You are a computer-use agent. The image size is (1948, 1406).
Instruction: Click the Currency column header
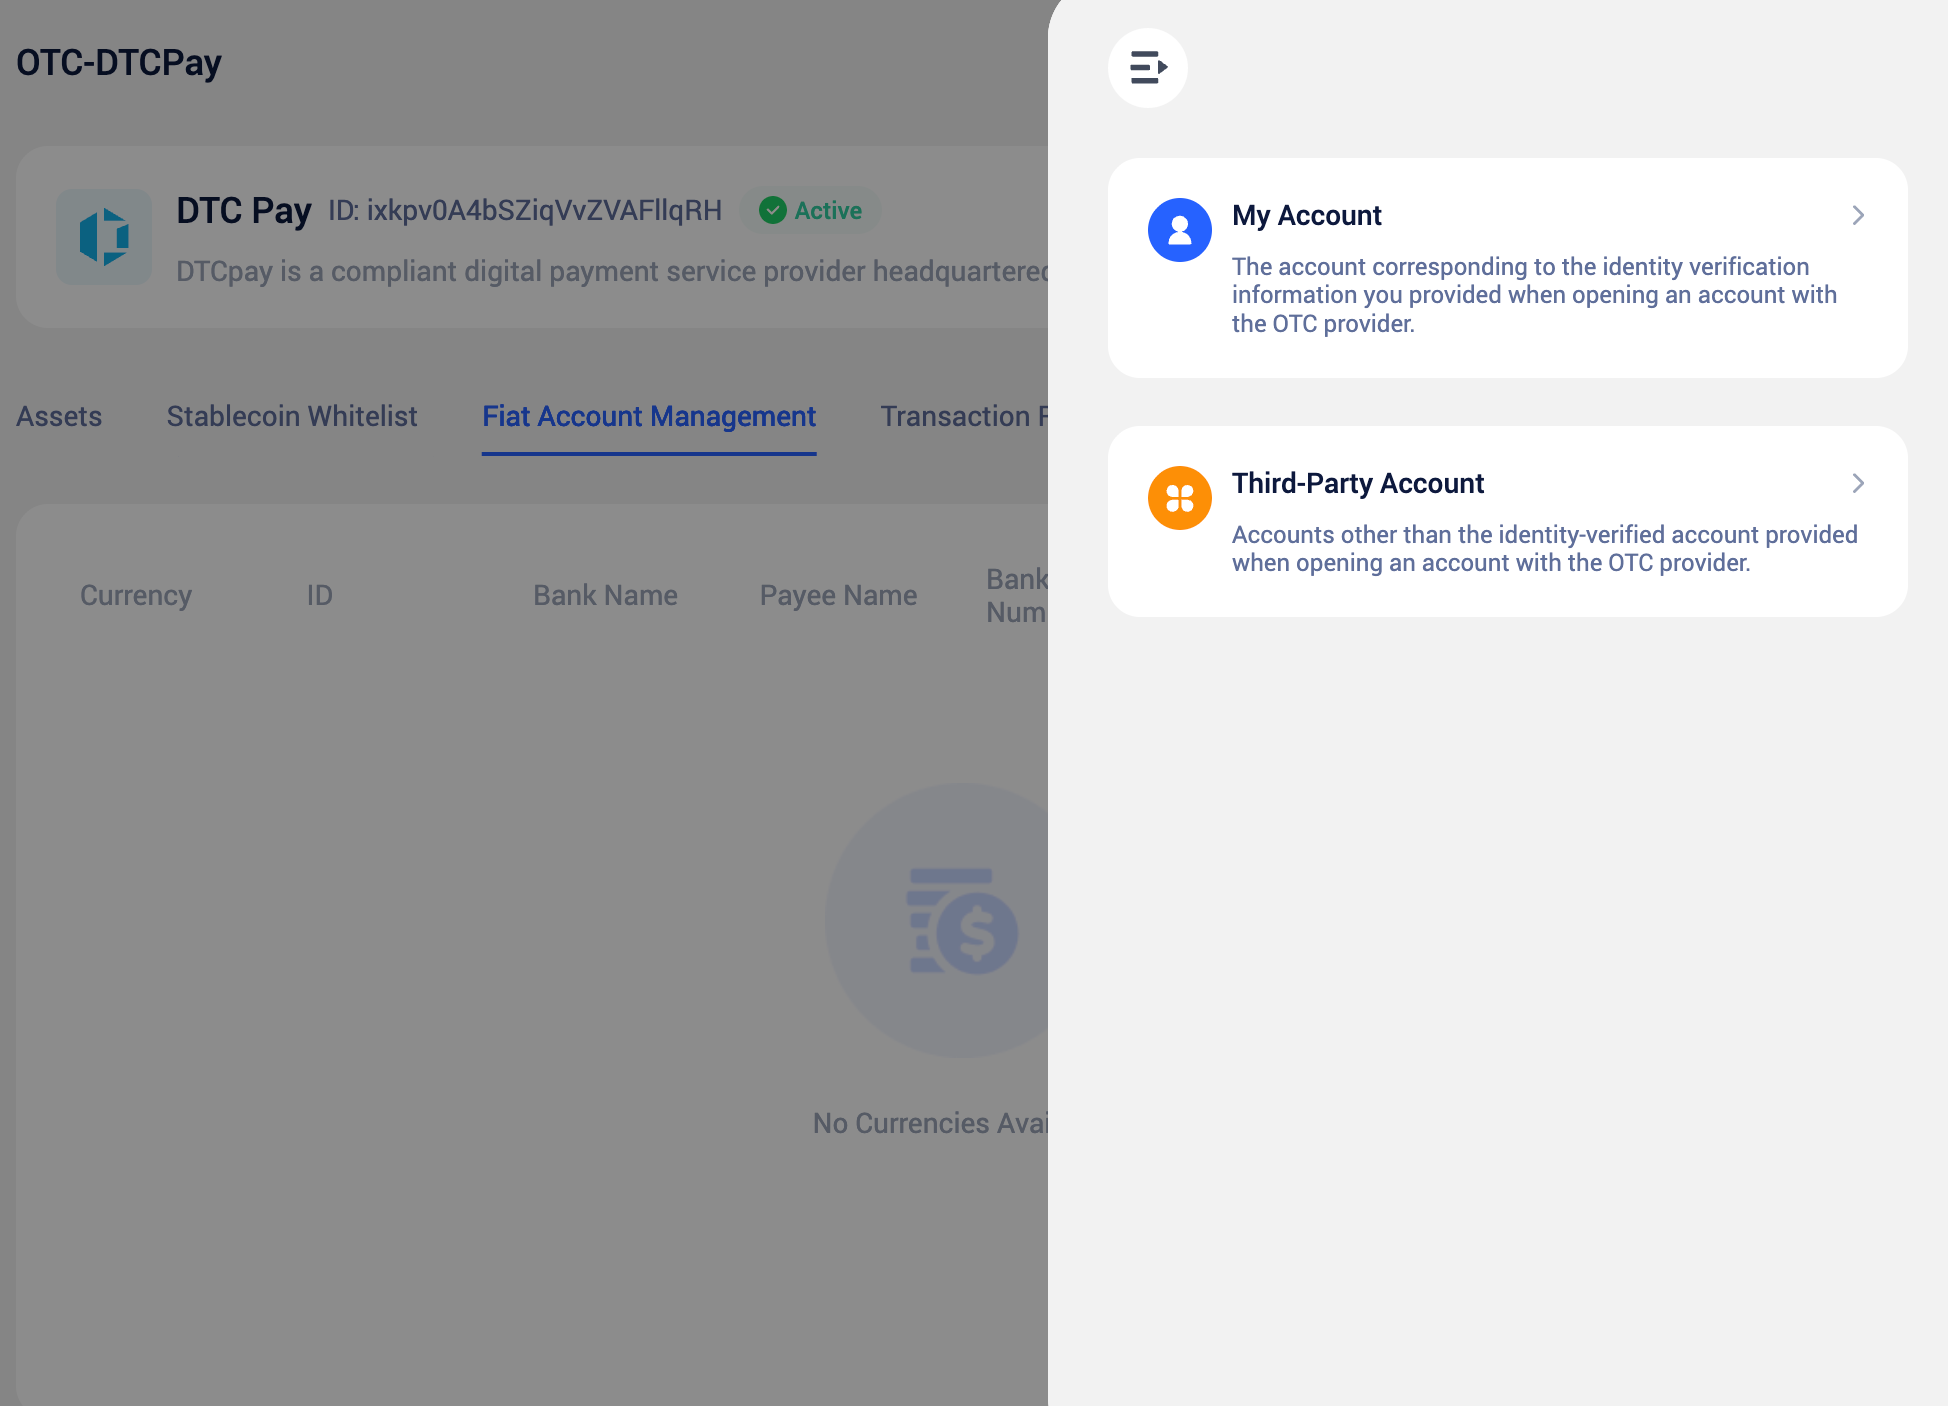pyautogui.click(x=136, y=595)
